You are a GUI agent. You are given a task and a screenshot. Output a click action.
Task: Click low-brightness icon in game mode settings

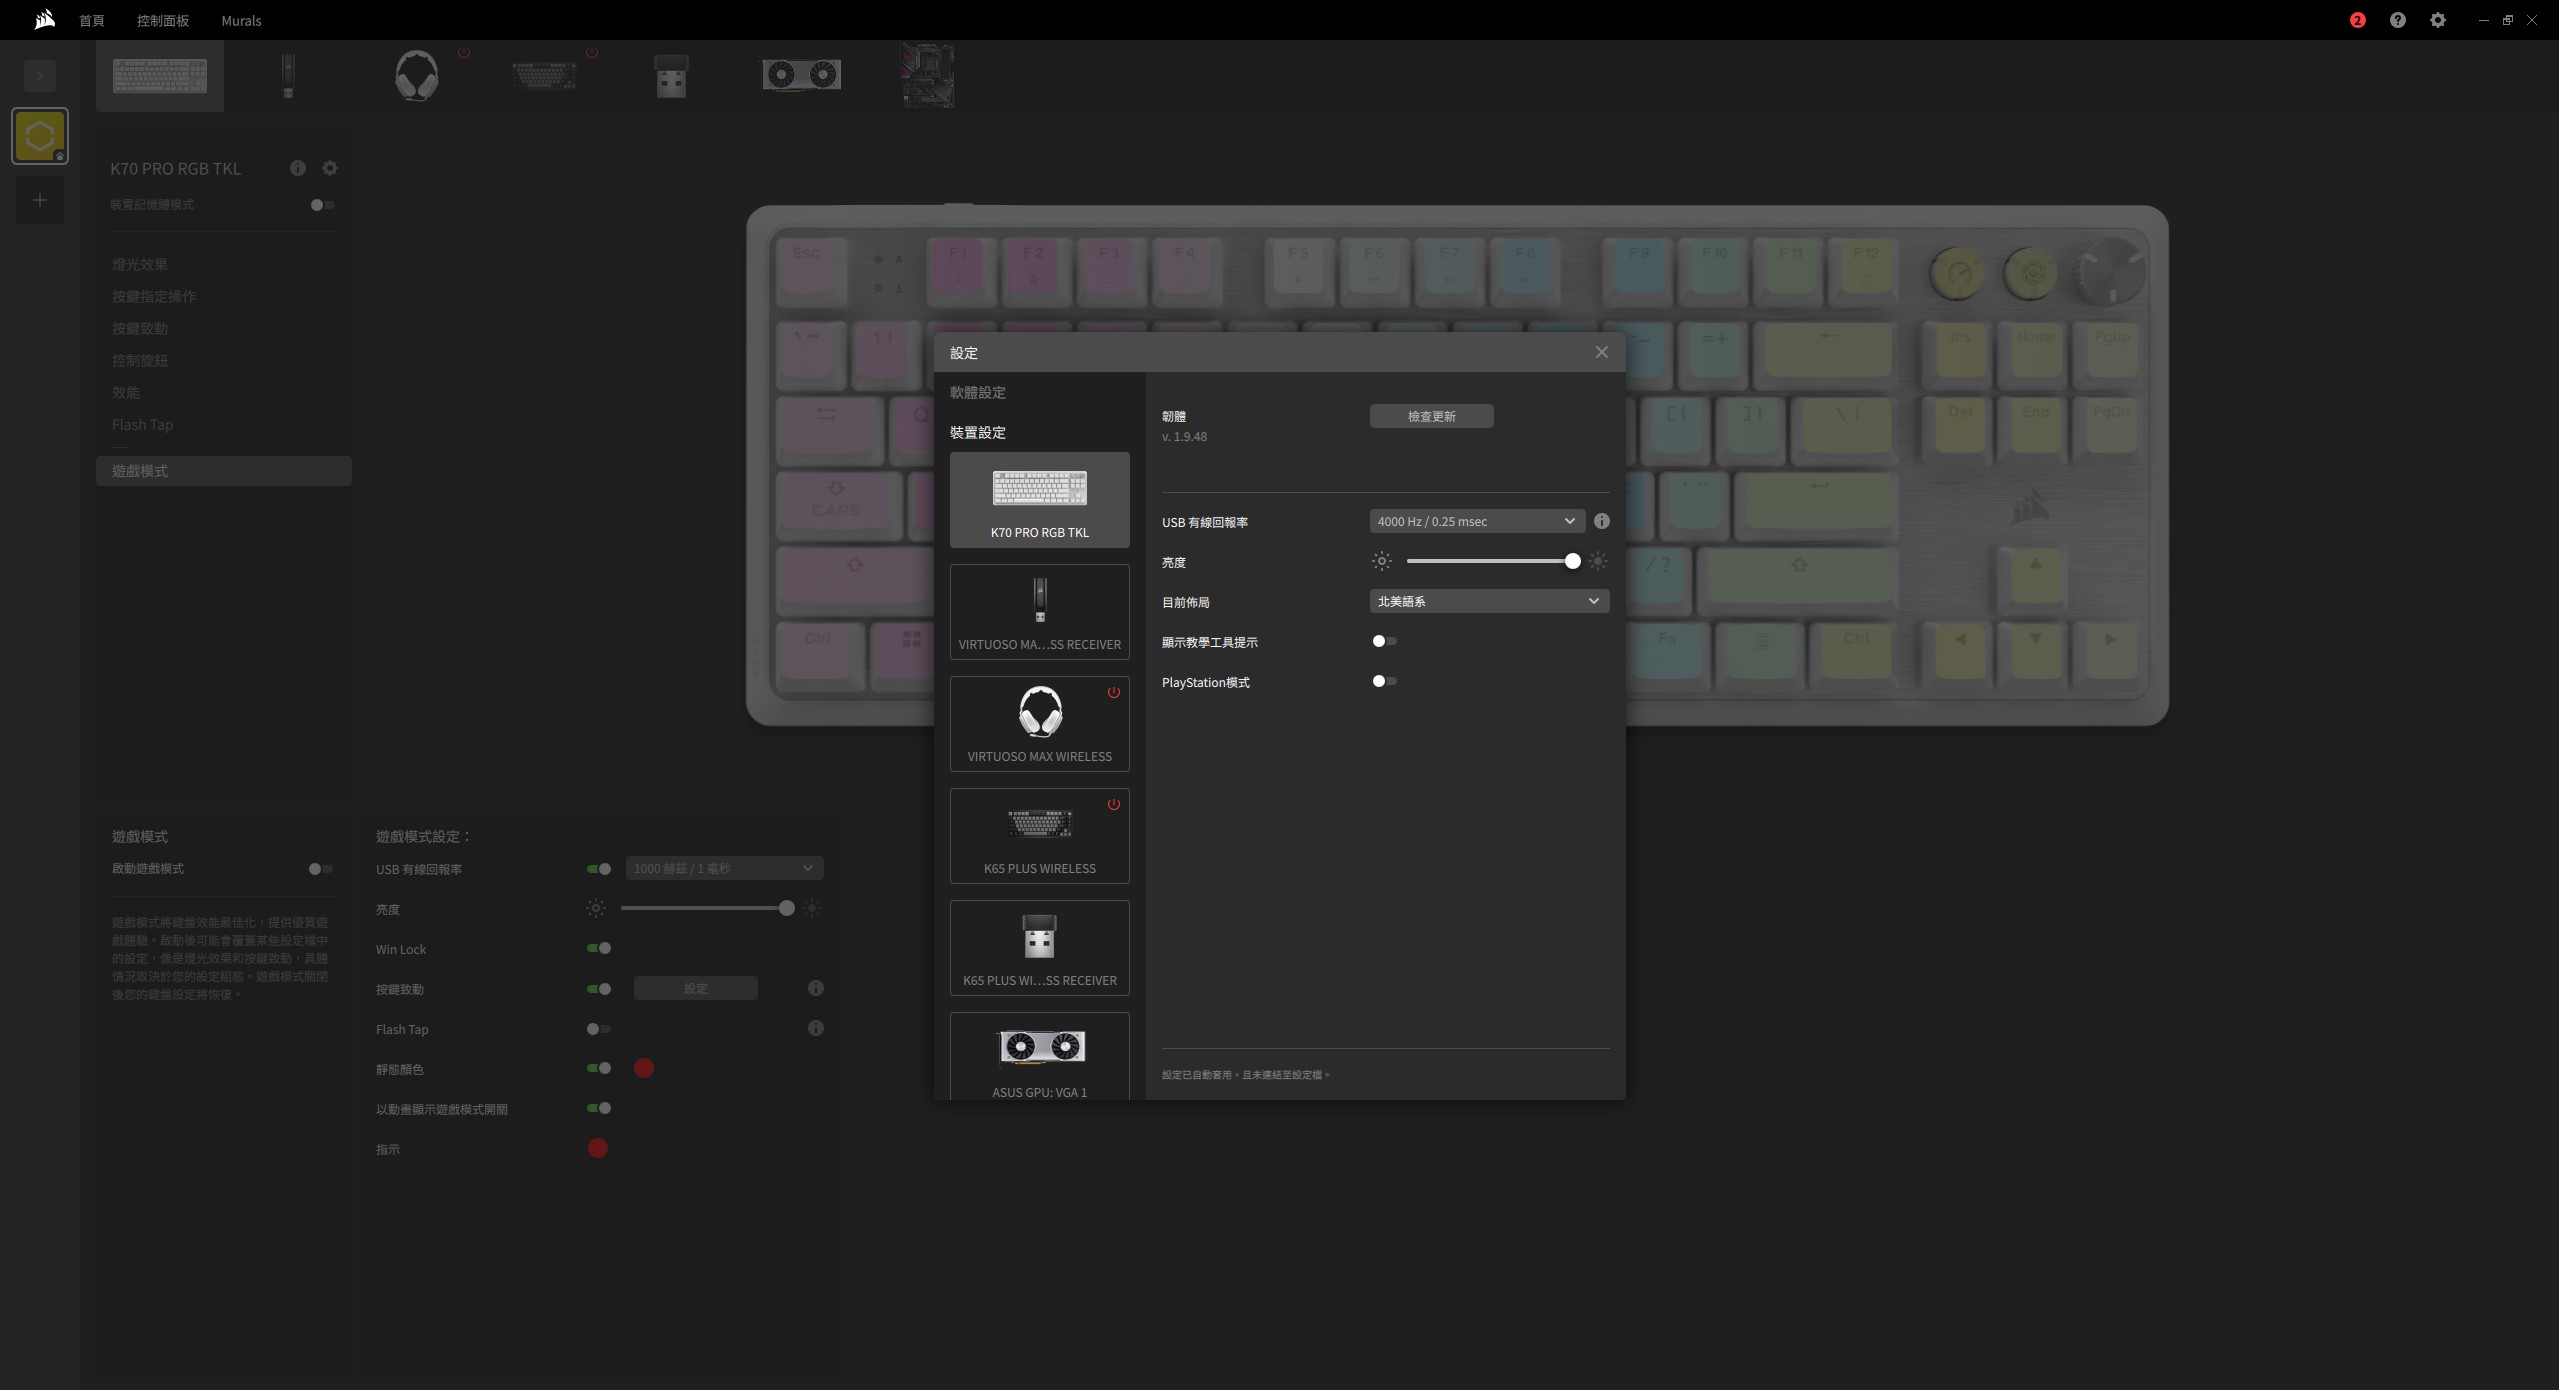(596, 908)
